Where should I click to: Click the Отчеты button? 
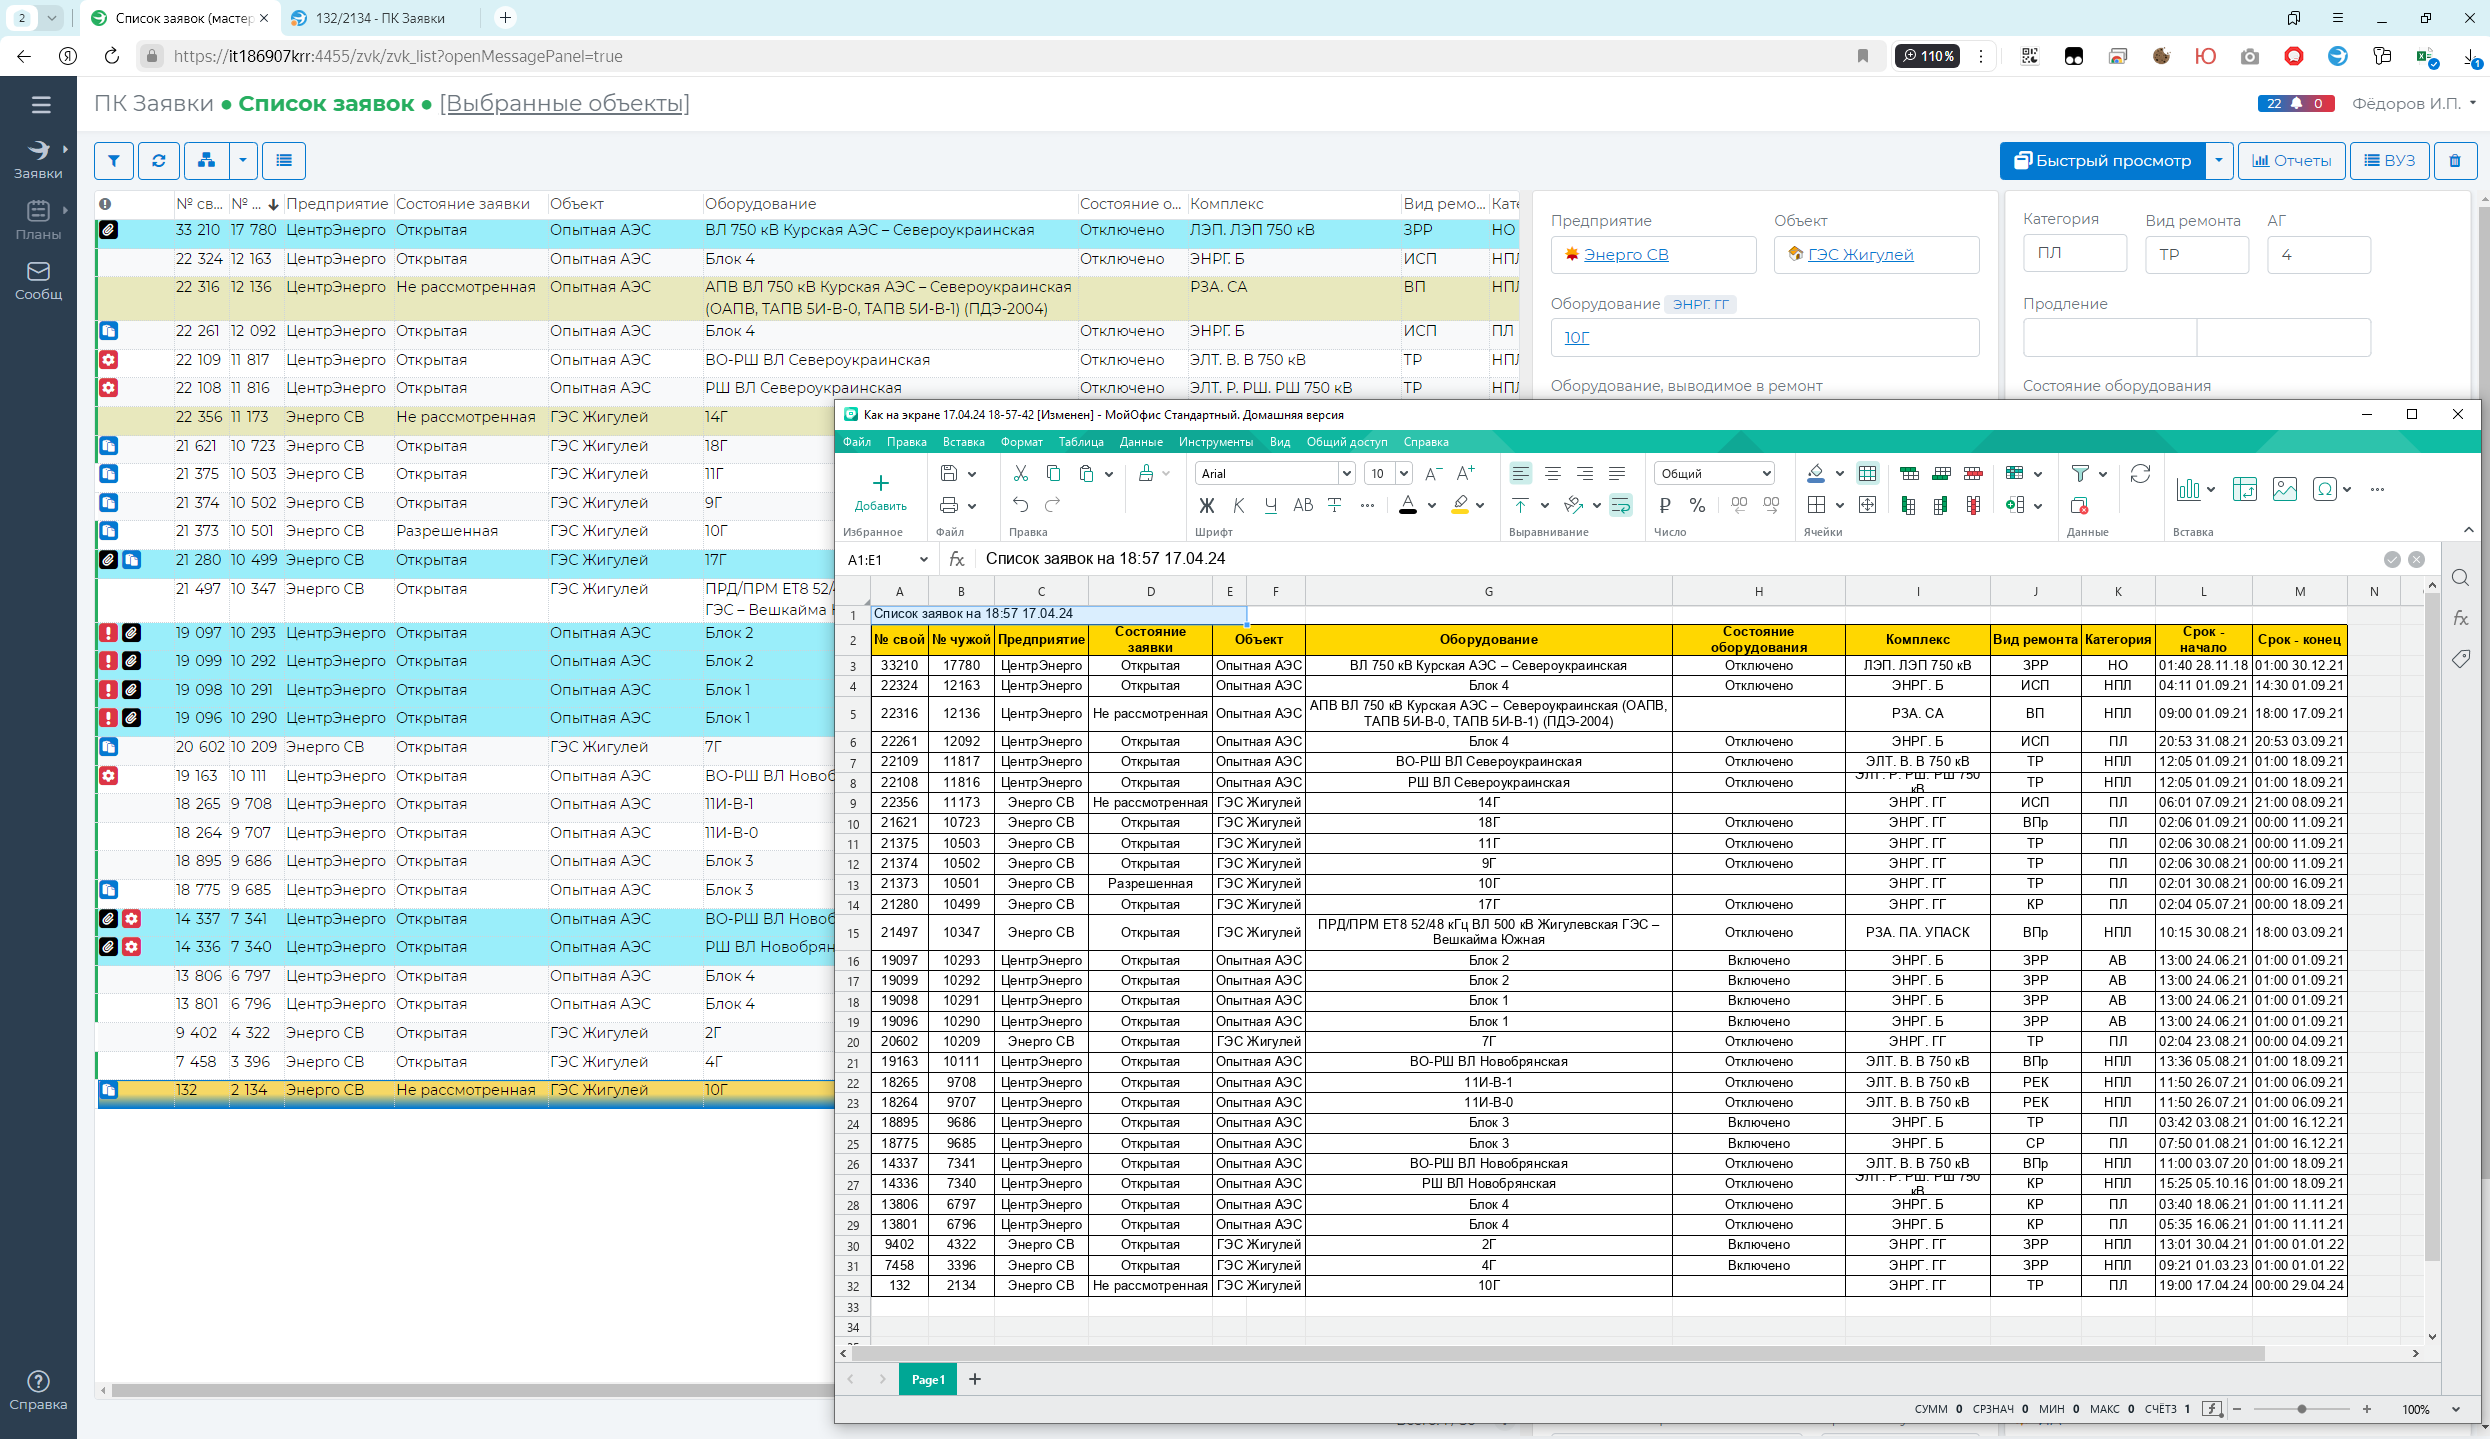(x=2292, y=161)
